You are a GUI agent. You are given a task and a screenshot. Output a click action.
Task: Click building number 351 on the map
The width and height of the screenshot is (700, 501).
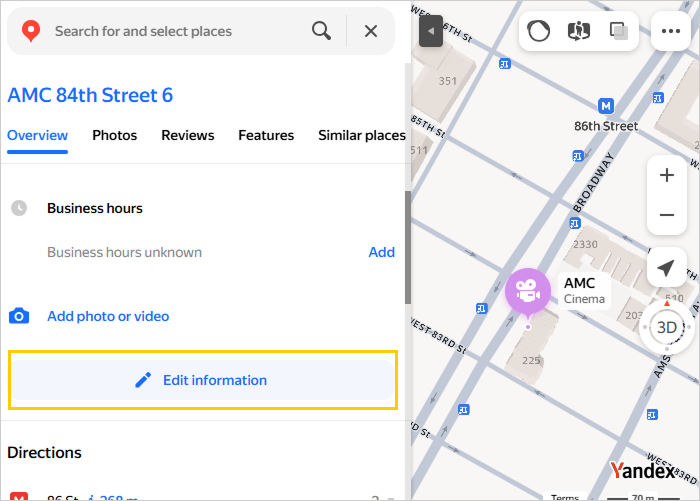coord(447,81)
